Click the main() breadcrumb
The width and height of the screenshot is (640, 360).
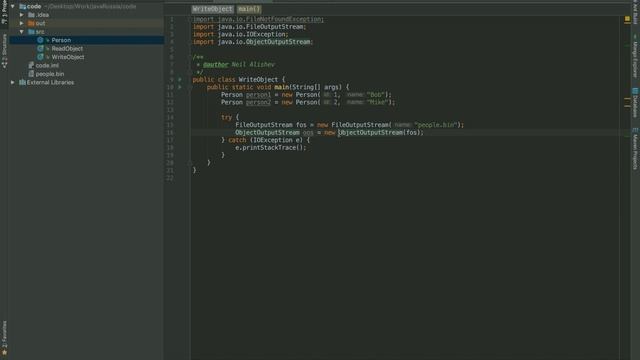click(x=249, y=9)
